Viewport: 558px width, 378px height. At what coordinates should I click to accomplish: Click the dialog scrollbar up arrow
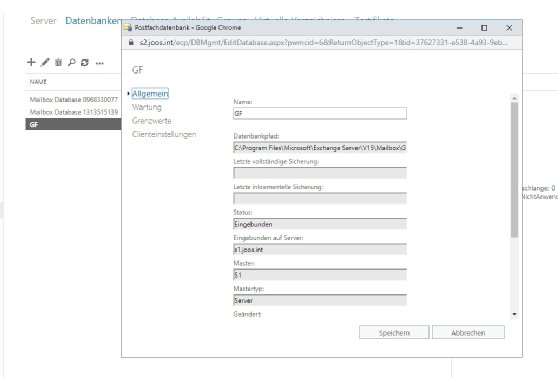point(514,98)
